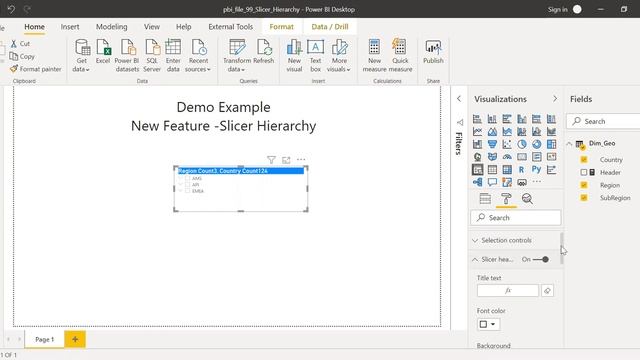Select the Matrix visualization
The width and height of the screenshot is (640, 360).
507,169
